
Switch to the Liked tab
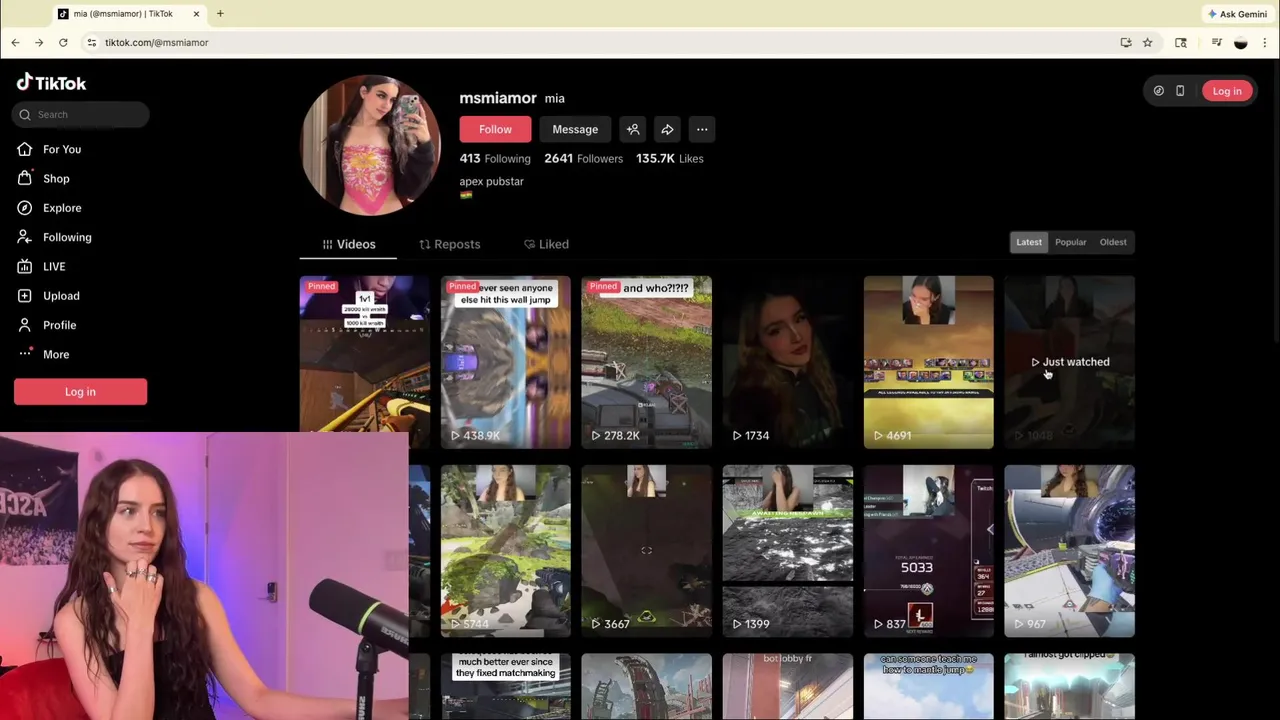tap(546, 244)
